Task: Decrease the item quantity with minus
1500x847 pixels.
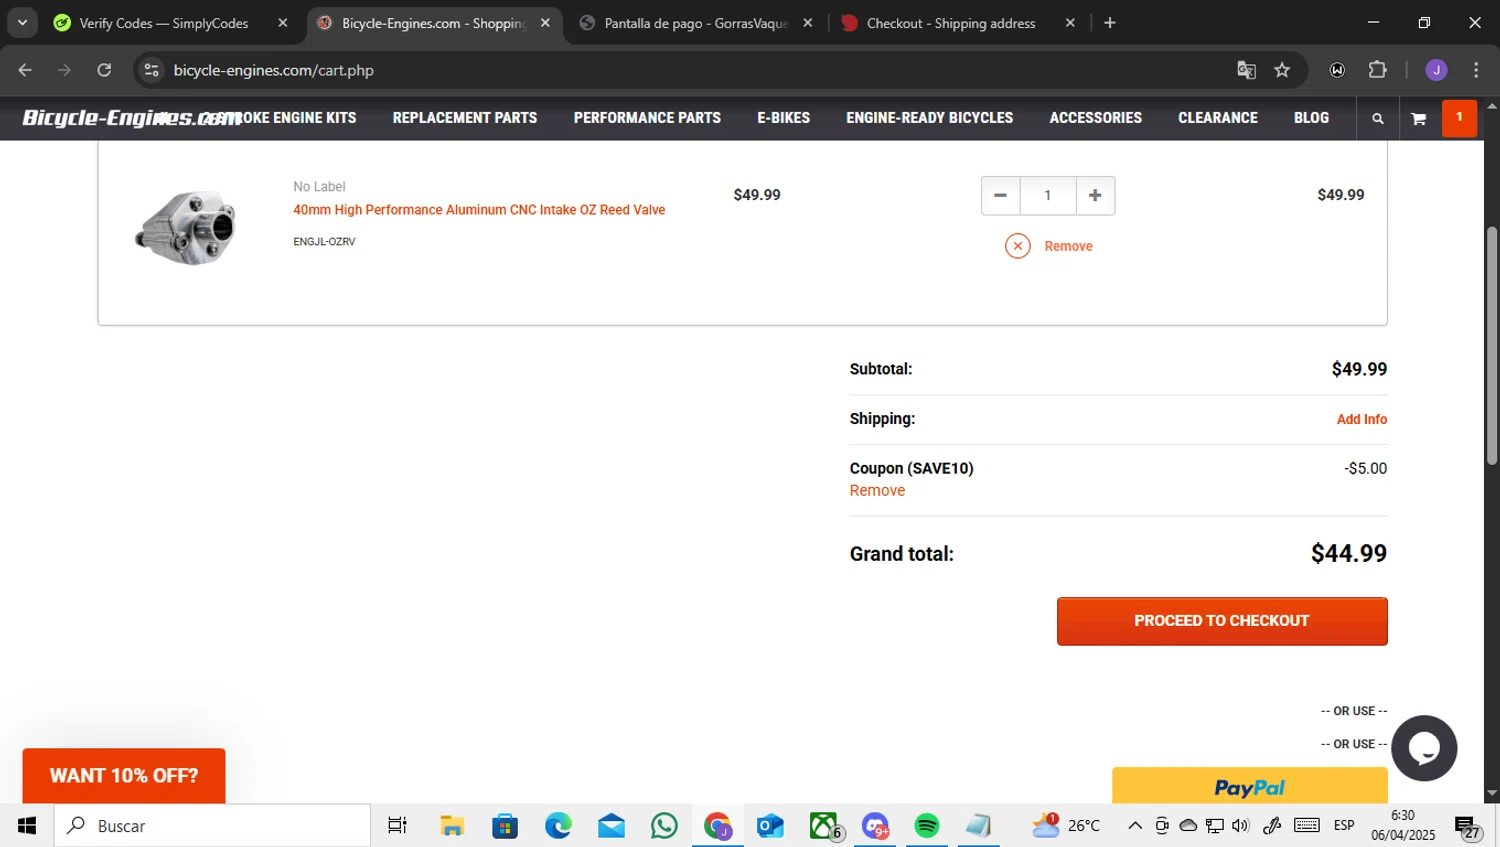Action: pos(1000,195)
